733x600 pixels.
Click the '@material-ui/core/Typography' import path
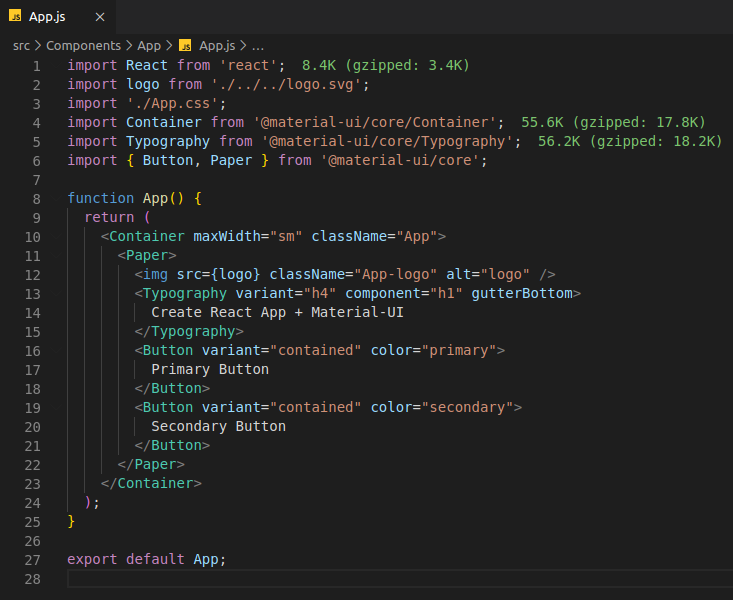tap(388, 141)
